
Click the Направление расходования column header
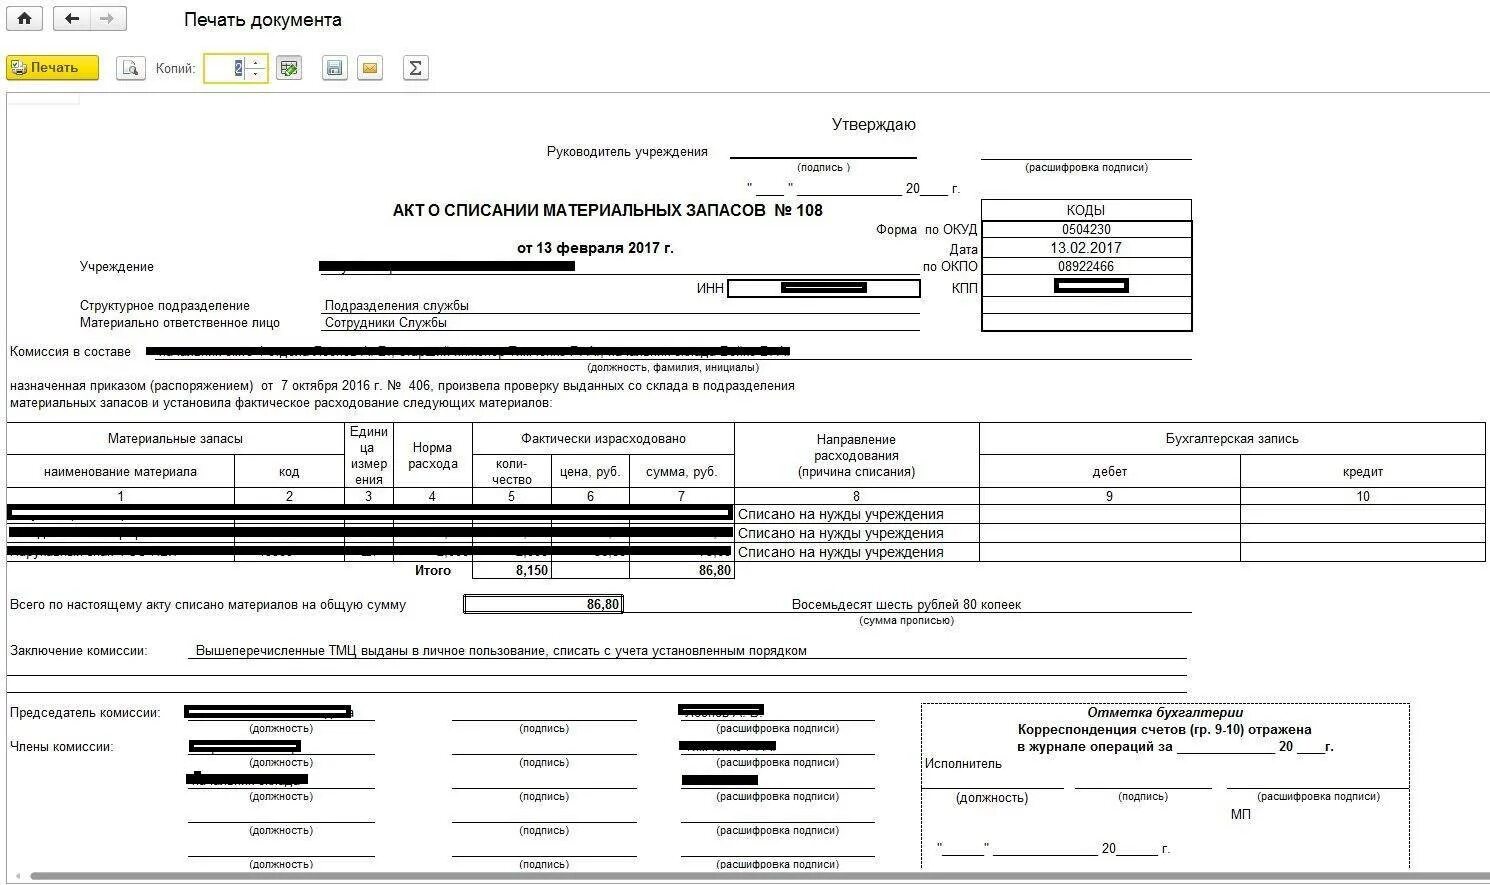(x=856, y=455)
